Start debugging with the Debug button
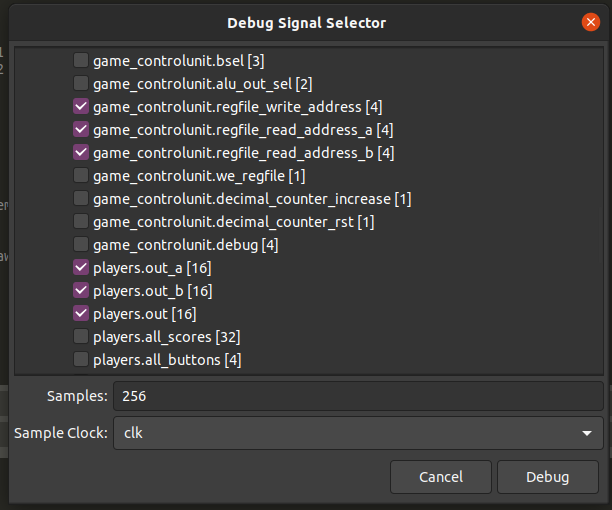 tap(548, 477)
